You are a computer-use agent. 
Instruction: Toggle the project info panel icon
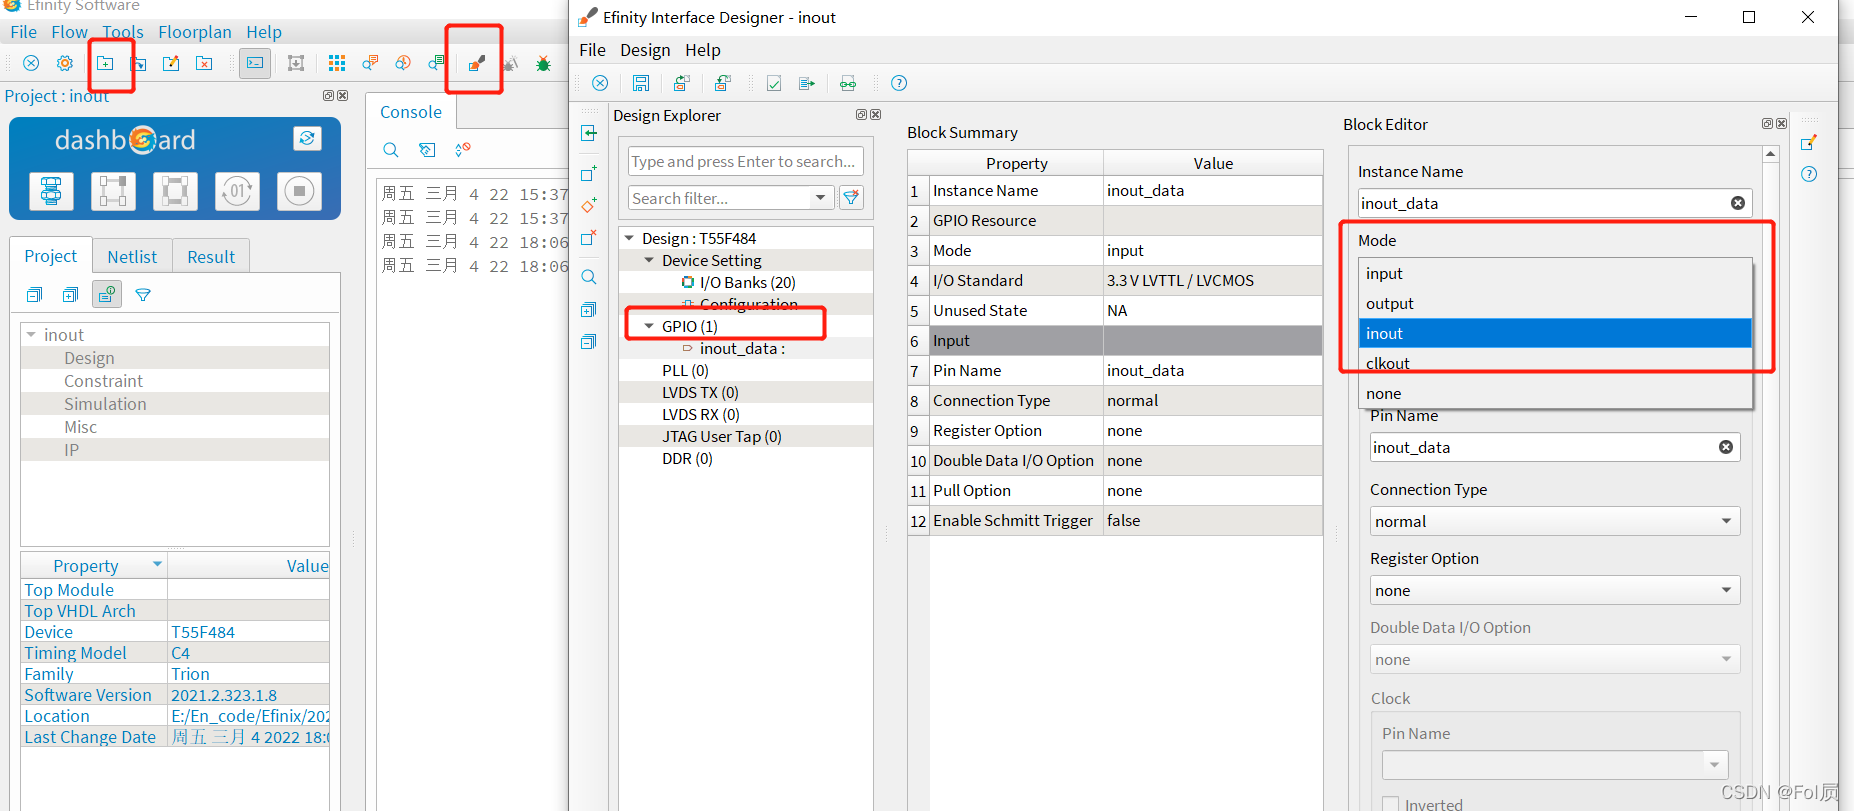click(107, 294)
